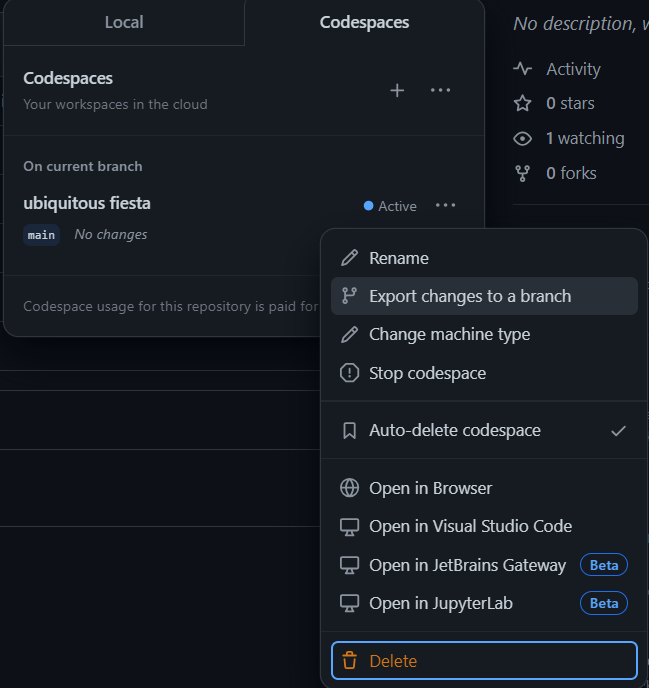The image size is (649, 688).
Task: Open Codespaces header options ellipsis
Action: (x=440, y=90)
